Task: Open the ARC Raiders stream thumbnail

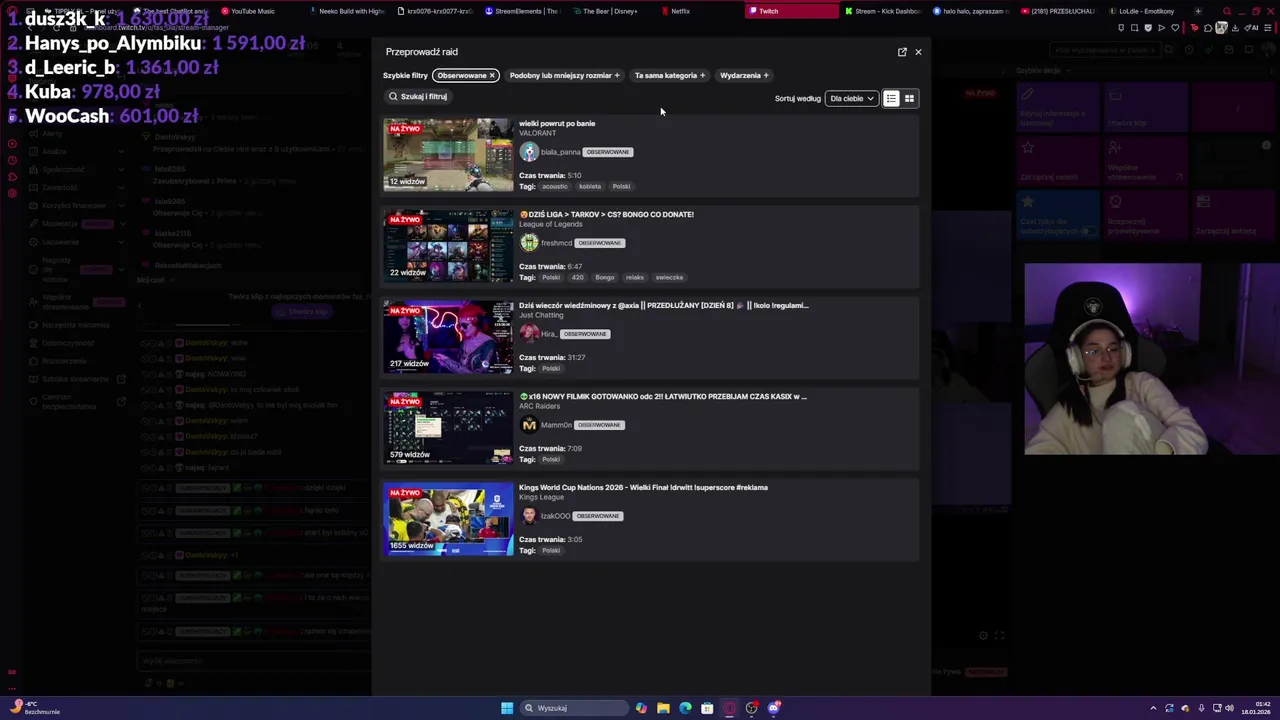Action: 448,428
